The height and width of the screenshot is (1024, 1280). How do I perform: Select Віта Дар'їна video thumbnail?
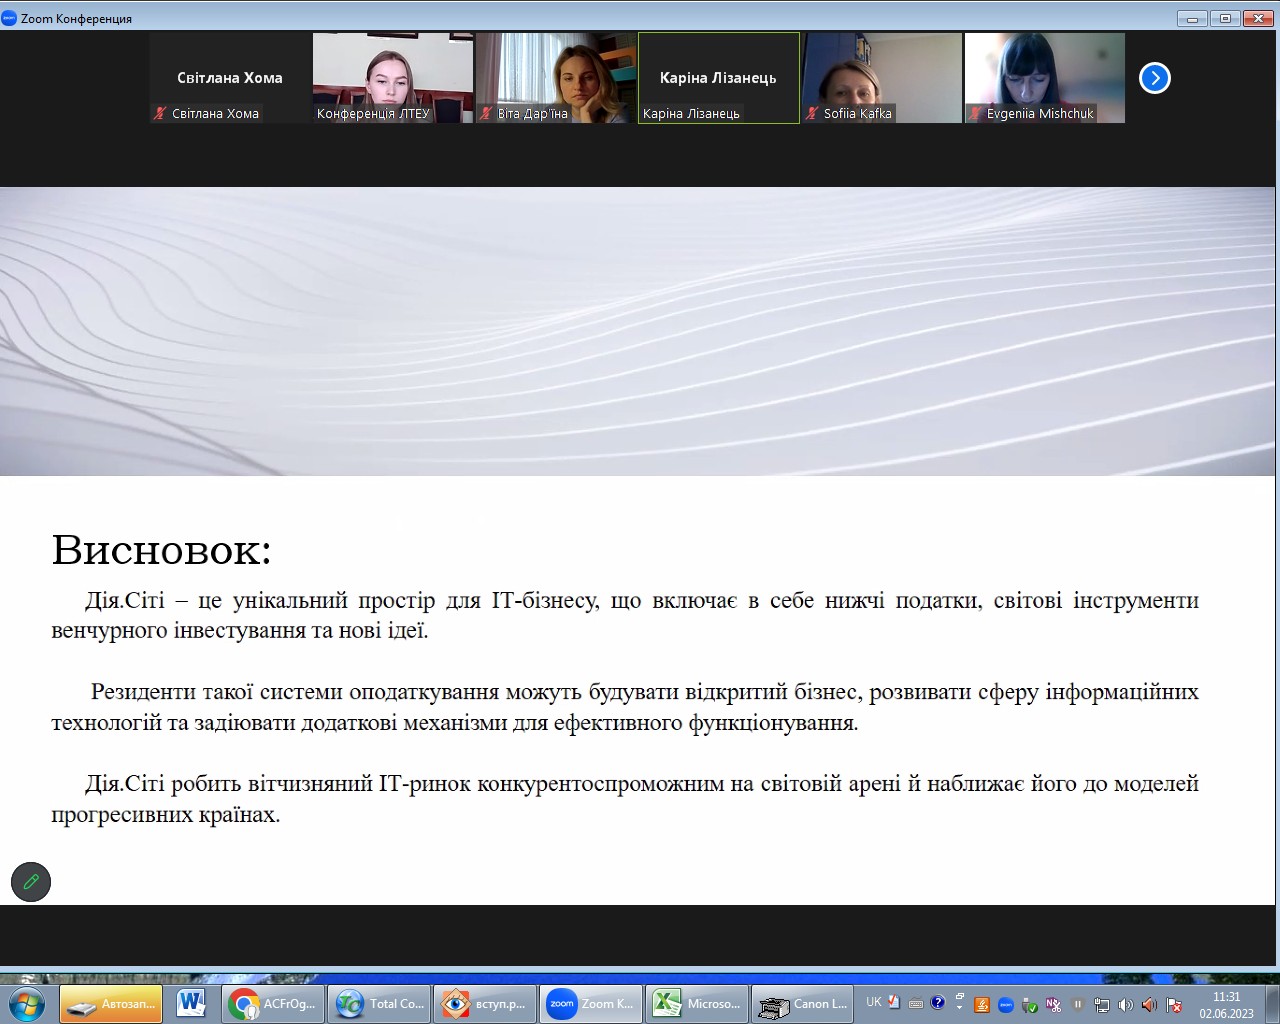click(x=555, y=78)
